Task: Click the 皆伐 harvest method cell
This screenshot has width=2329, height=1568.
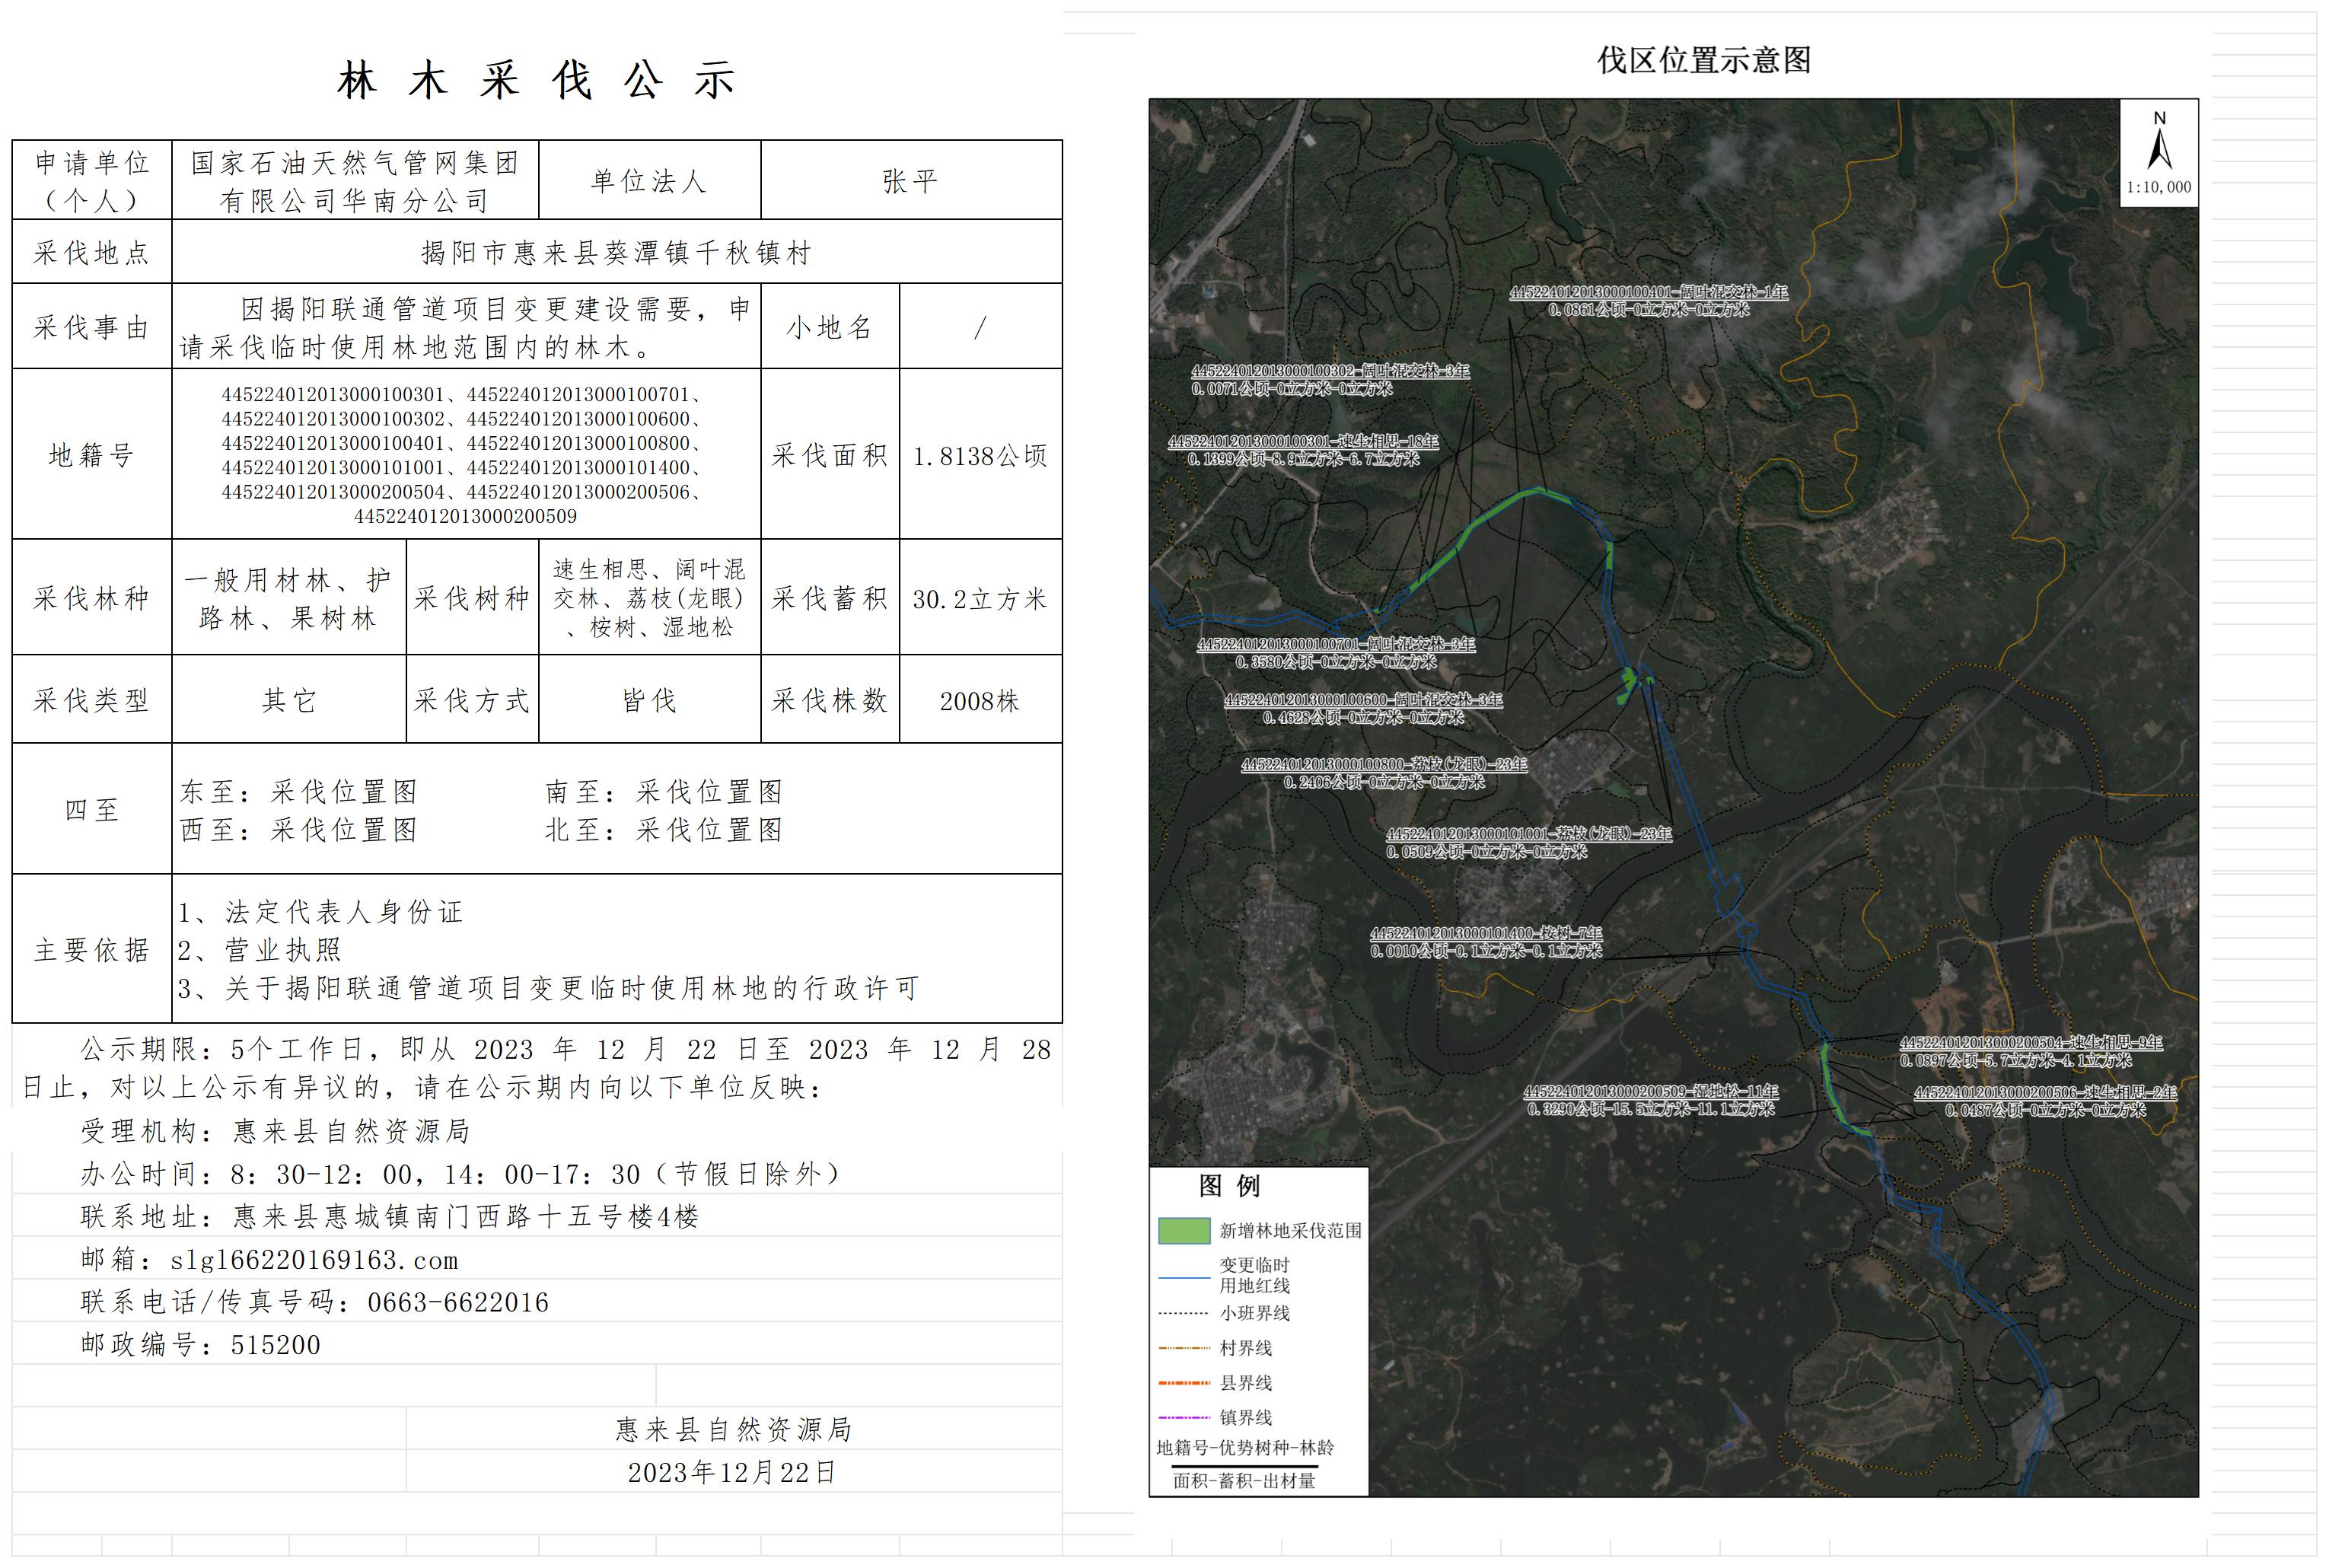Action: (649, 700)
